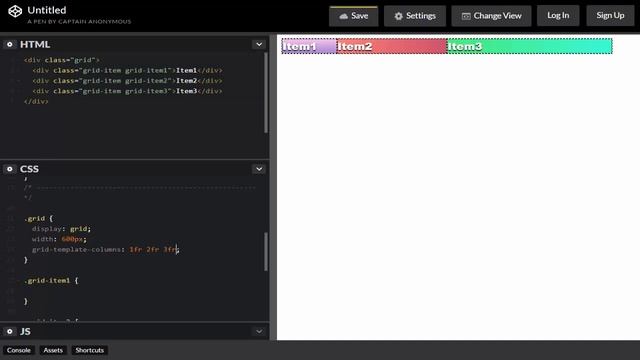
Task: Click Item3 in the preview
Action: [530, 46]
